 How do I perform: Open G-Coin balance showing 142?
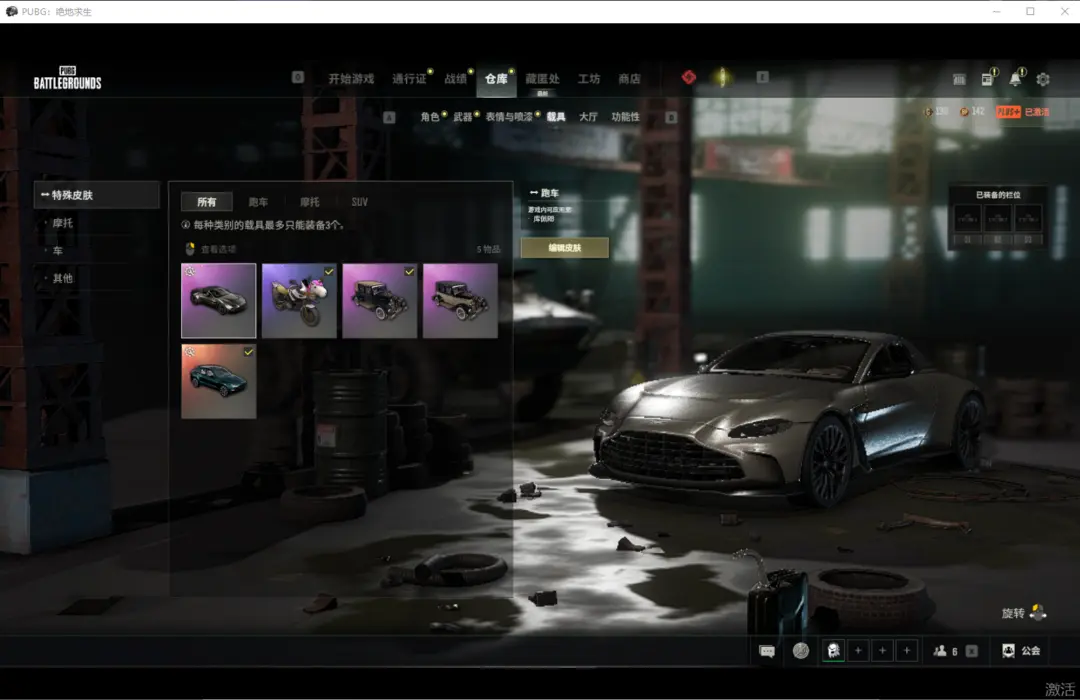(x=972, y=112)
